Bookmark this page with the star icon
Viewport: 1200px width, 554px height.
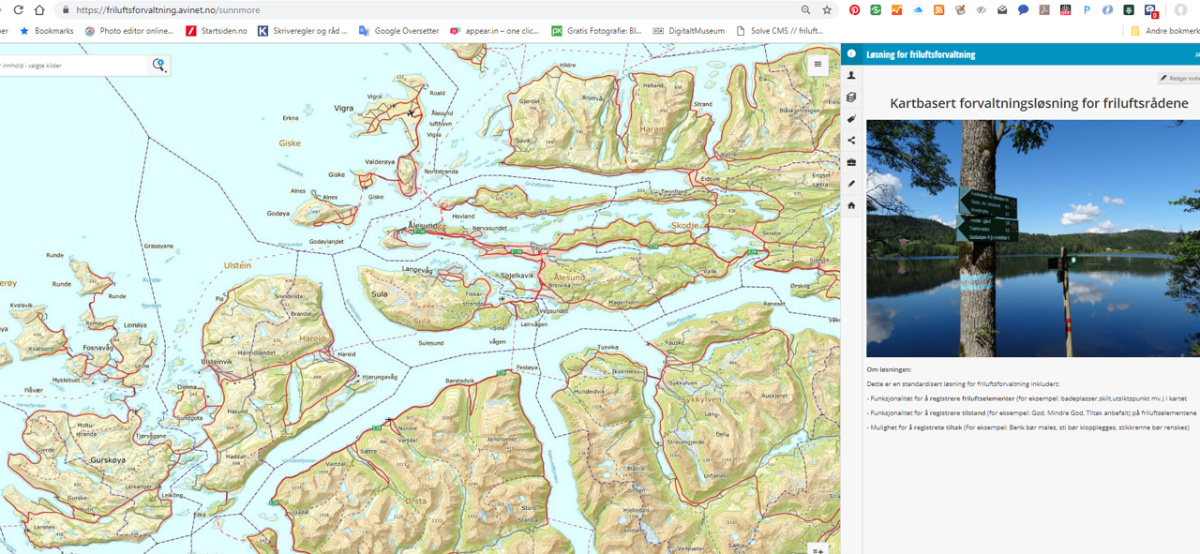tap(827, 10)
